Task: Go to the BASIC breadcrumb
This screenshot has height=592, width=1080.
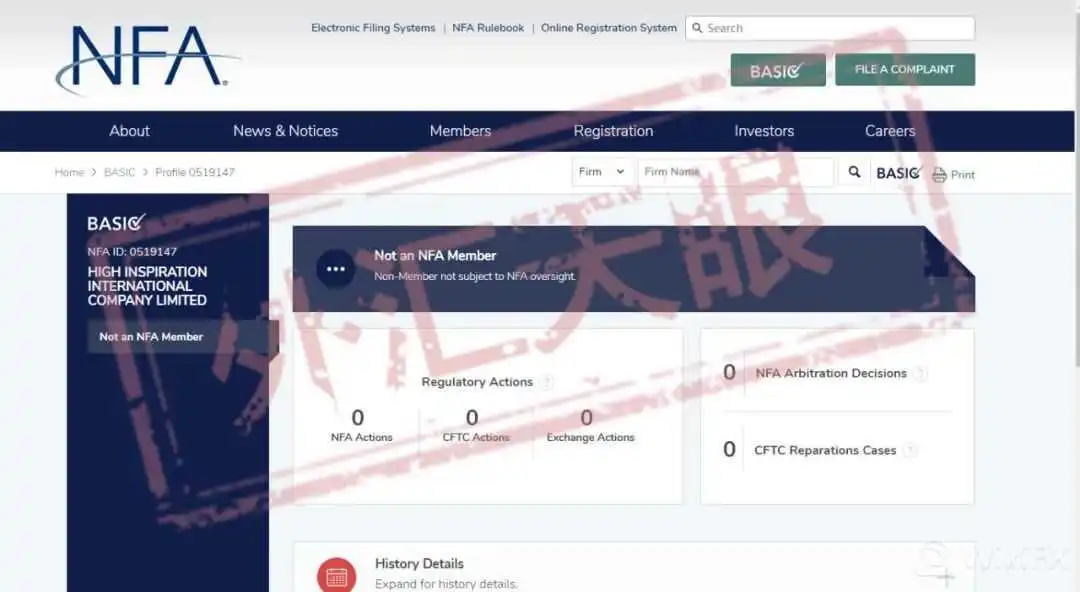Action: pos(119,172)
